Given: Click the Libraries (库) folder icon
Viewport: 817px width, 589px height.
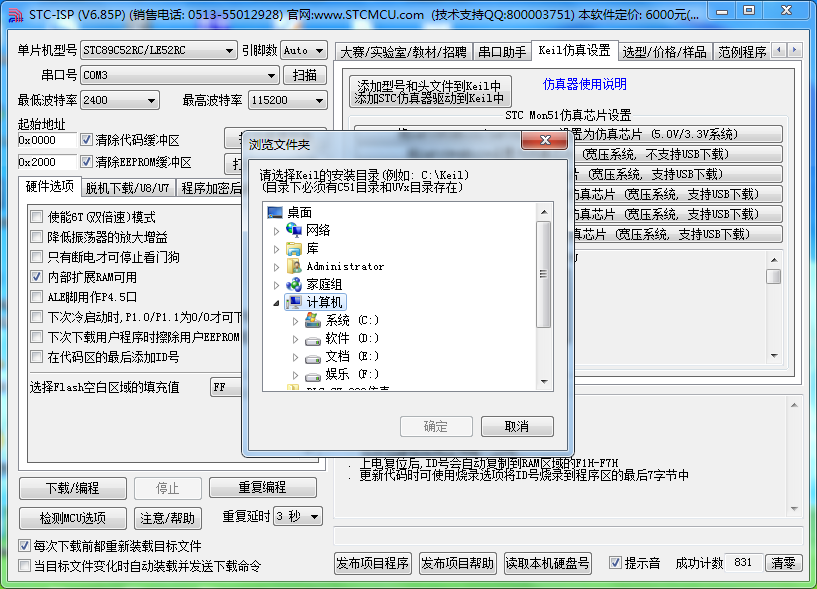Looking at the screenshot, I should tap(294, 248).
